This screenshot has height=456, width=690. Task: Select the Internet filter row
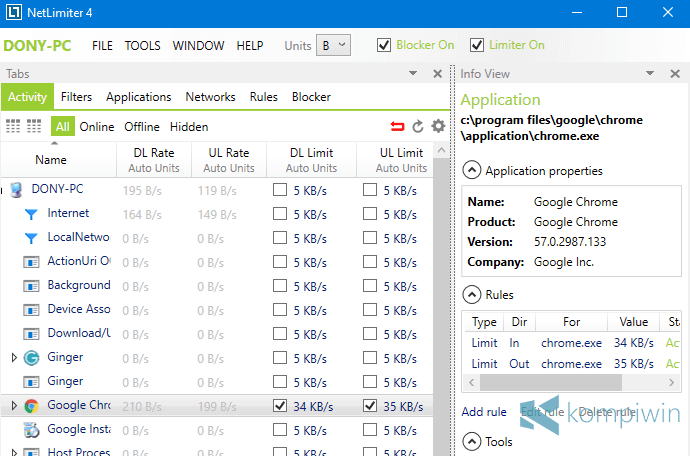coord(217,214)
